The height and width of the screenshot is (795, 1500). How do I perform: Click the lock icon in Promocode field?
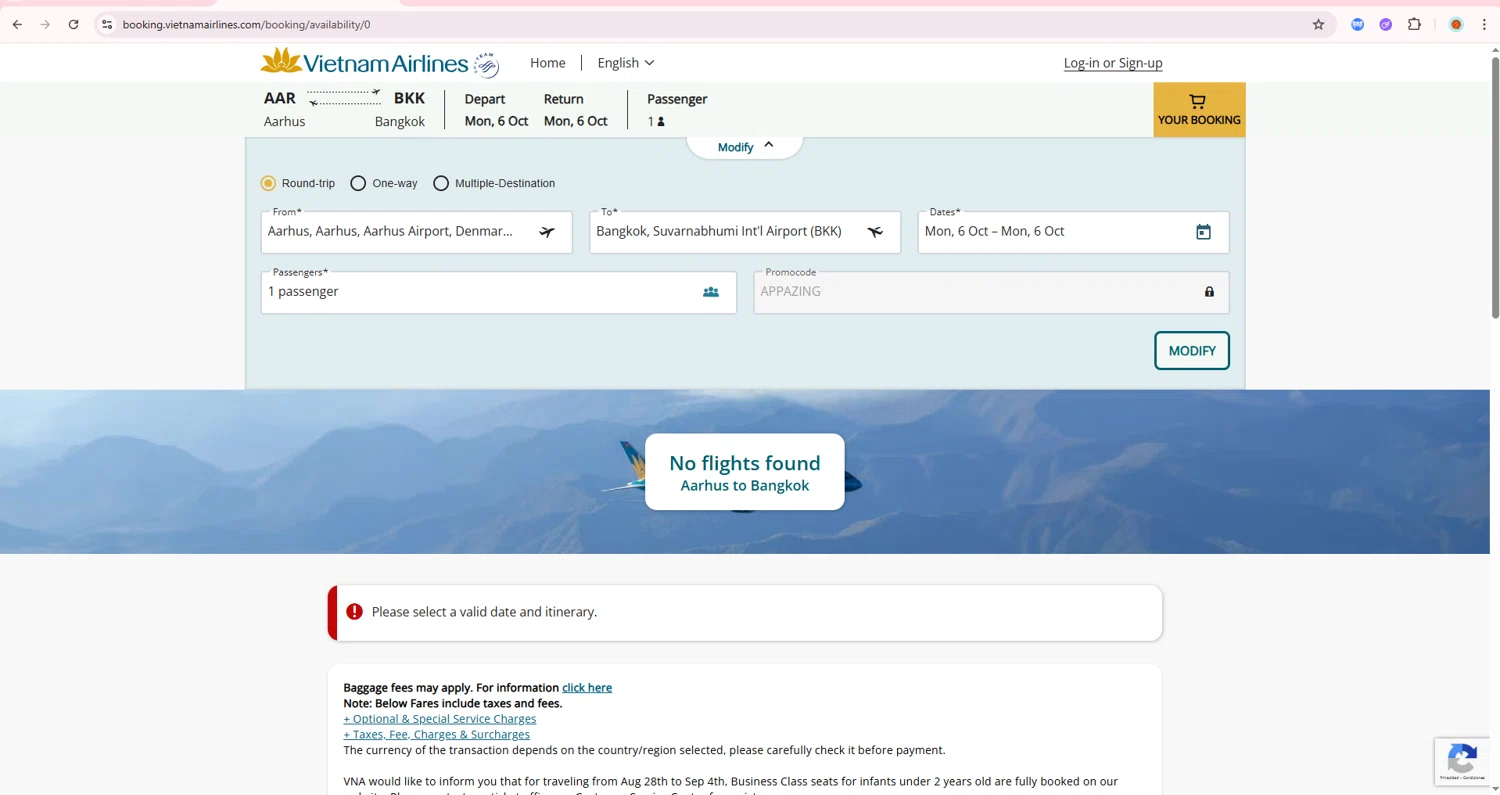pyautogui.click(x=1209, y=292)
